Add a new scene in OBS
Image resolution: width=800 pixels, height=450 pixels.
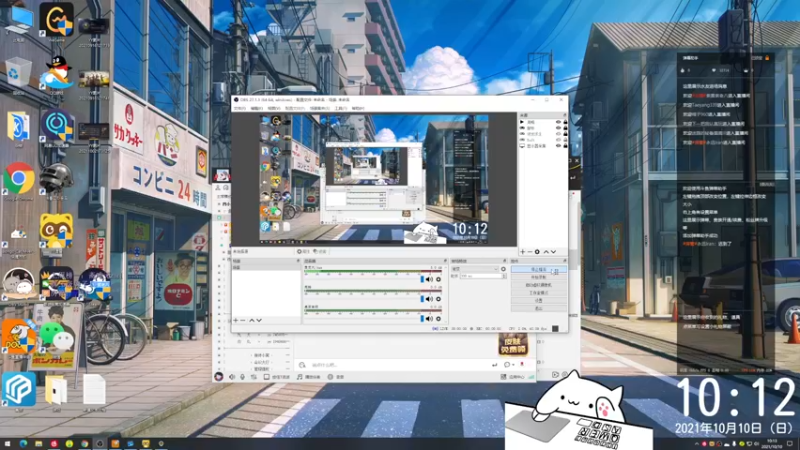235,320
